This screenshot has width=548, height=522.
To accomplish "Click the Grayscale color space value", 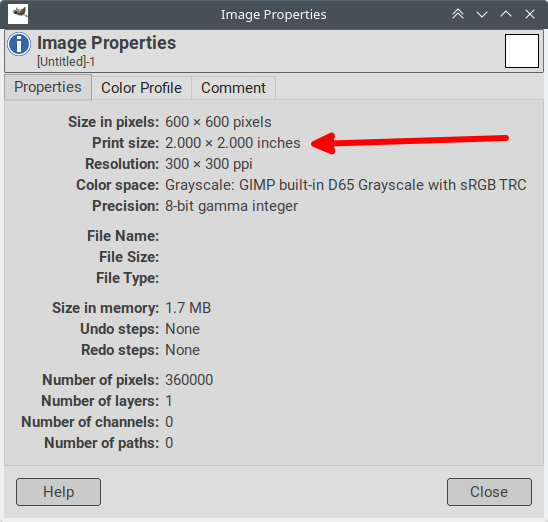I will (346, 185).
